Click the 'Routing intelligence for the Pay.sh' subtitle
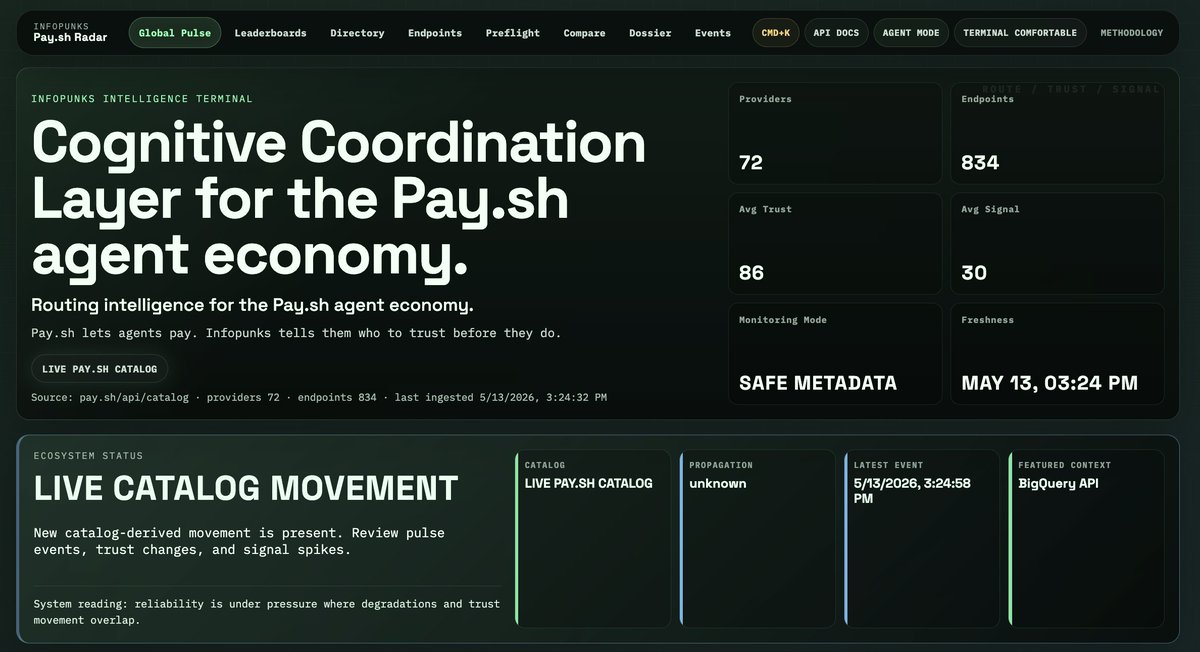1200x652 pixels. pyautogui.click(x=252, y=305)
